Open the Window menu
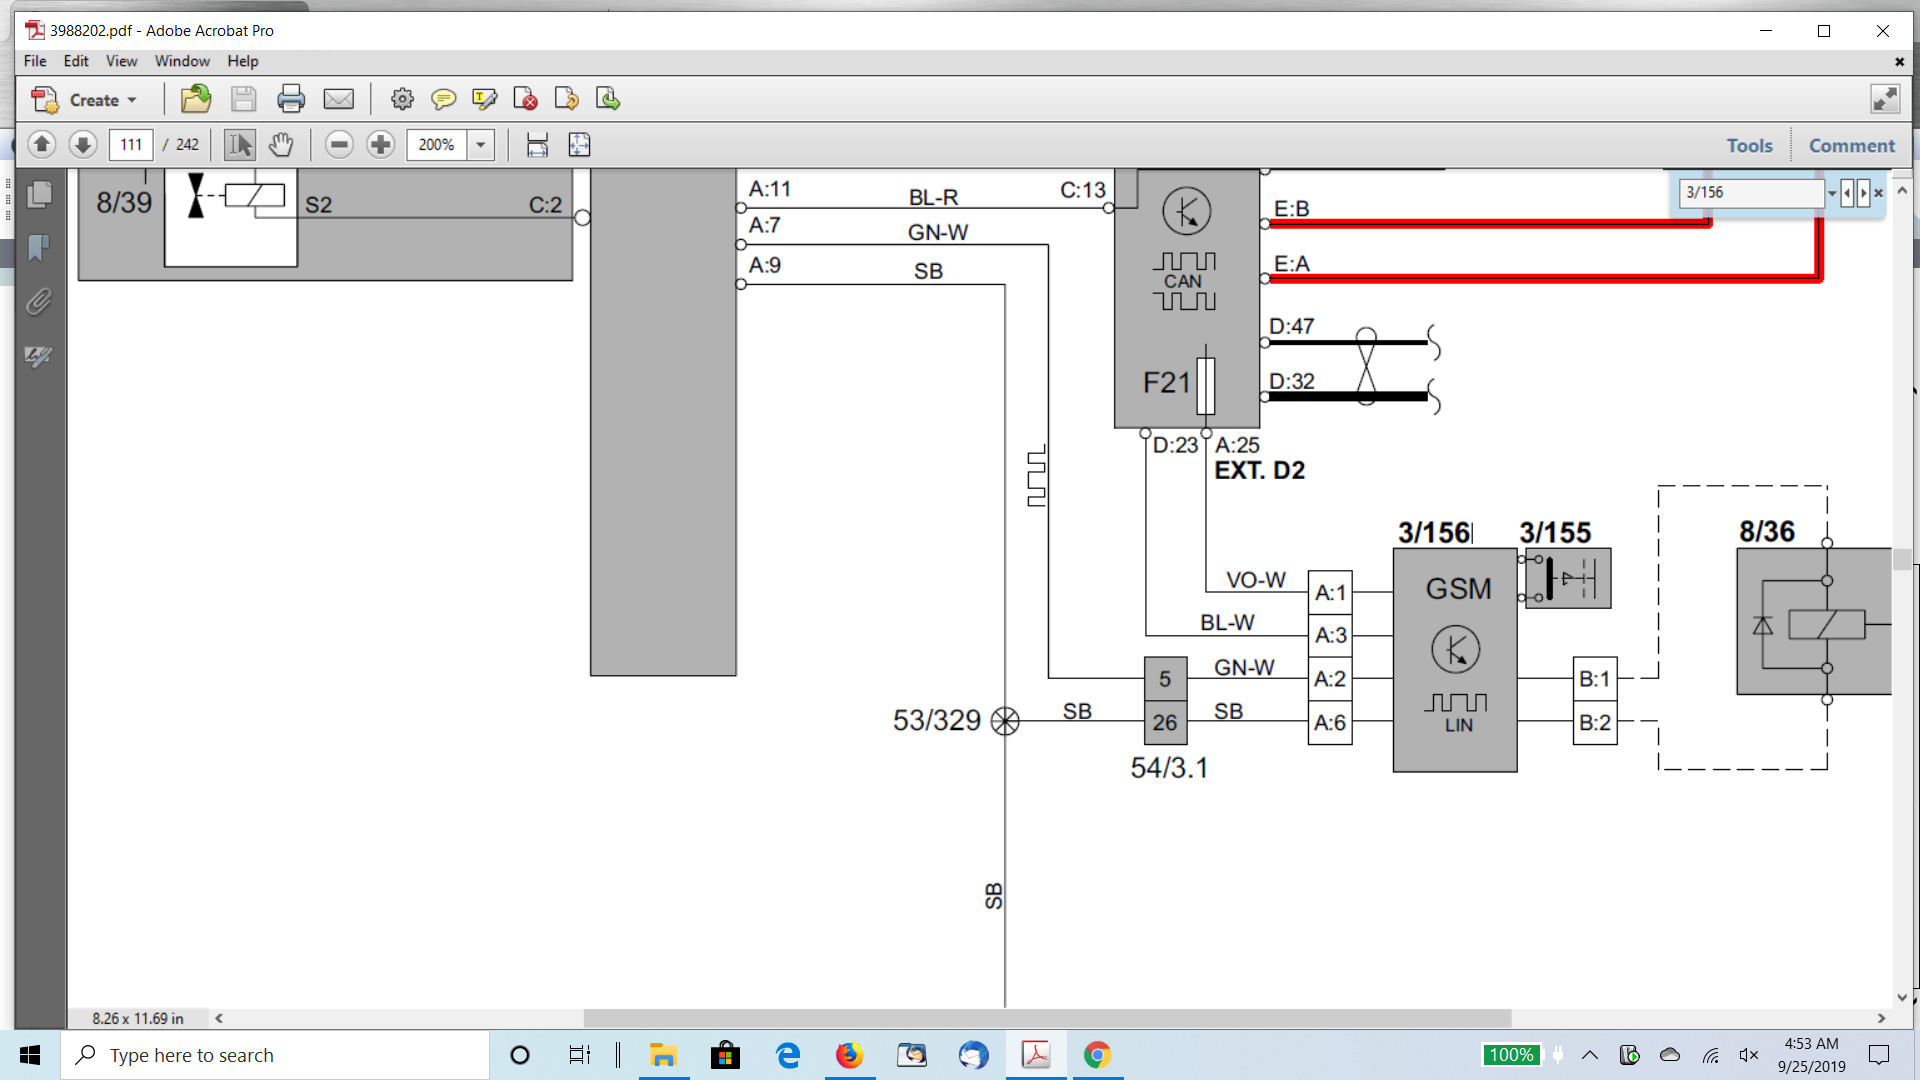The image size is (1920, 1080). [182, 61]
